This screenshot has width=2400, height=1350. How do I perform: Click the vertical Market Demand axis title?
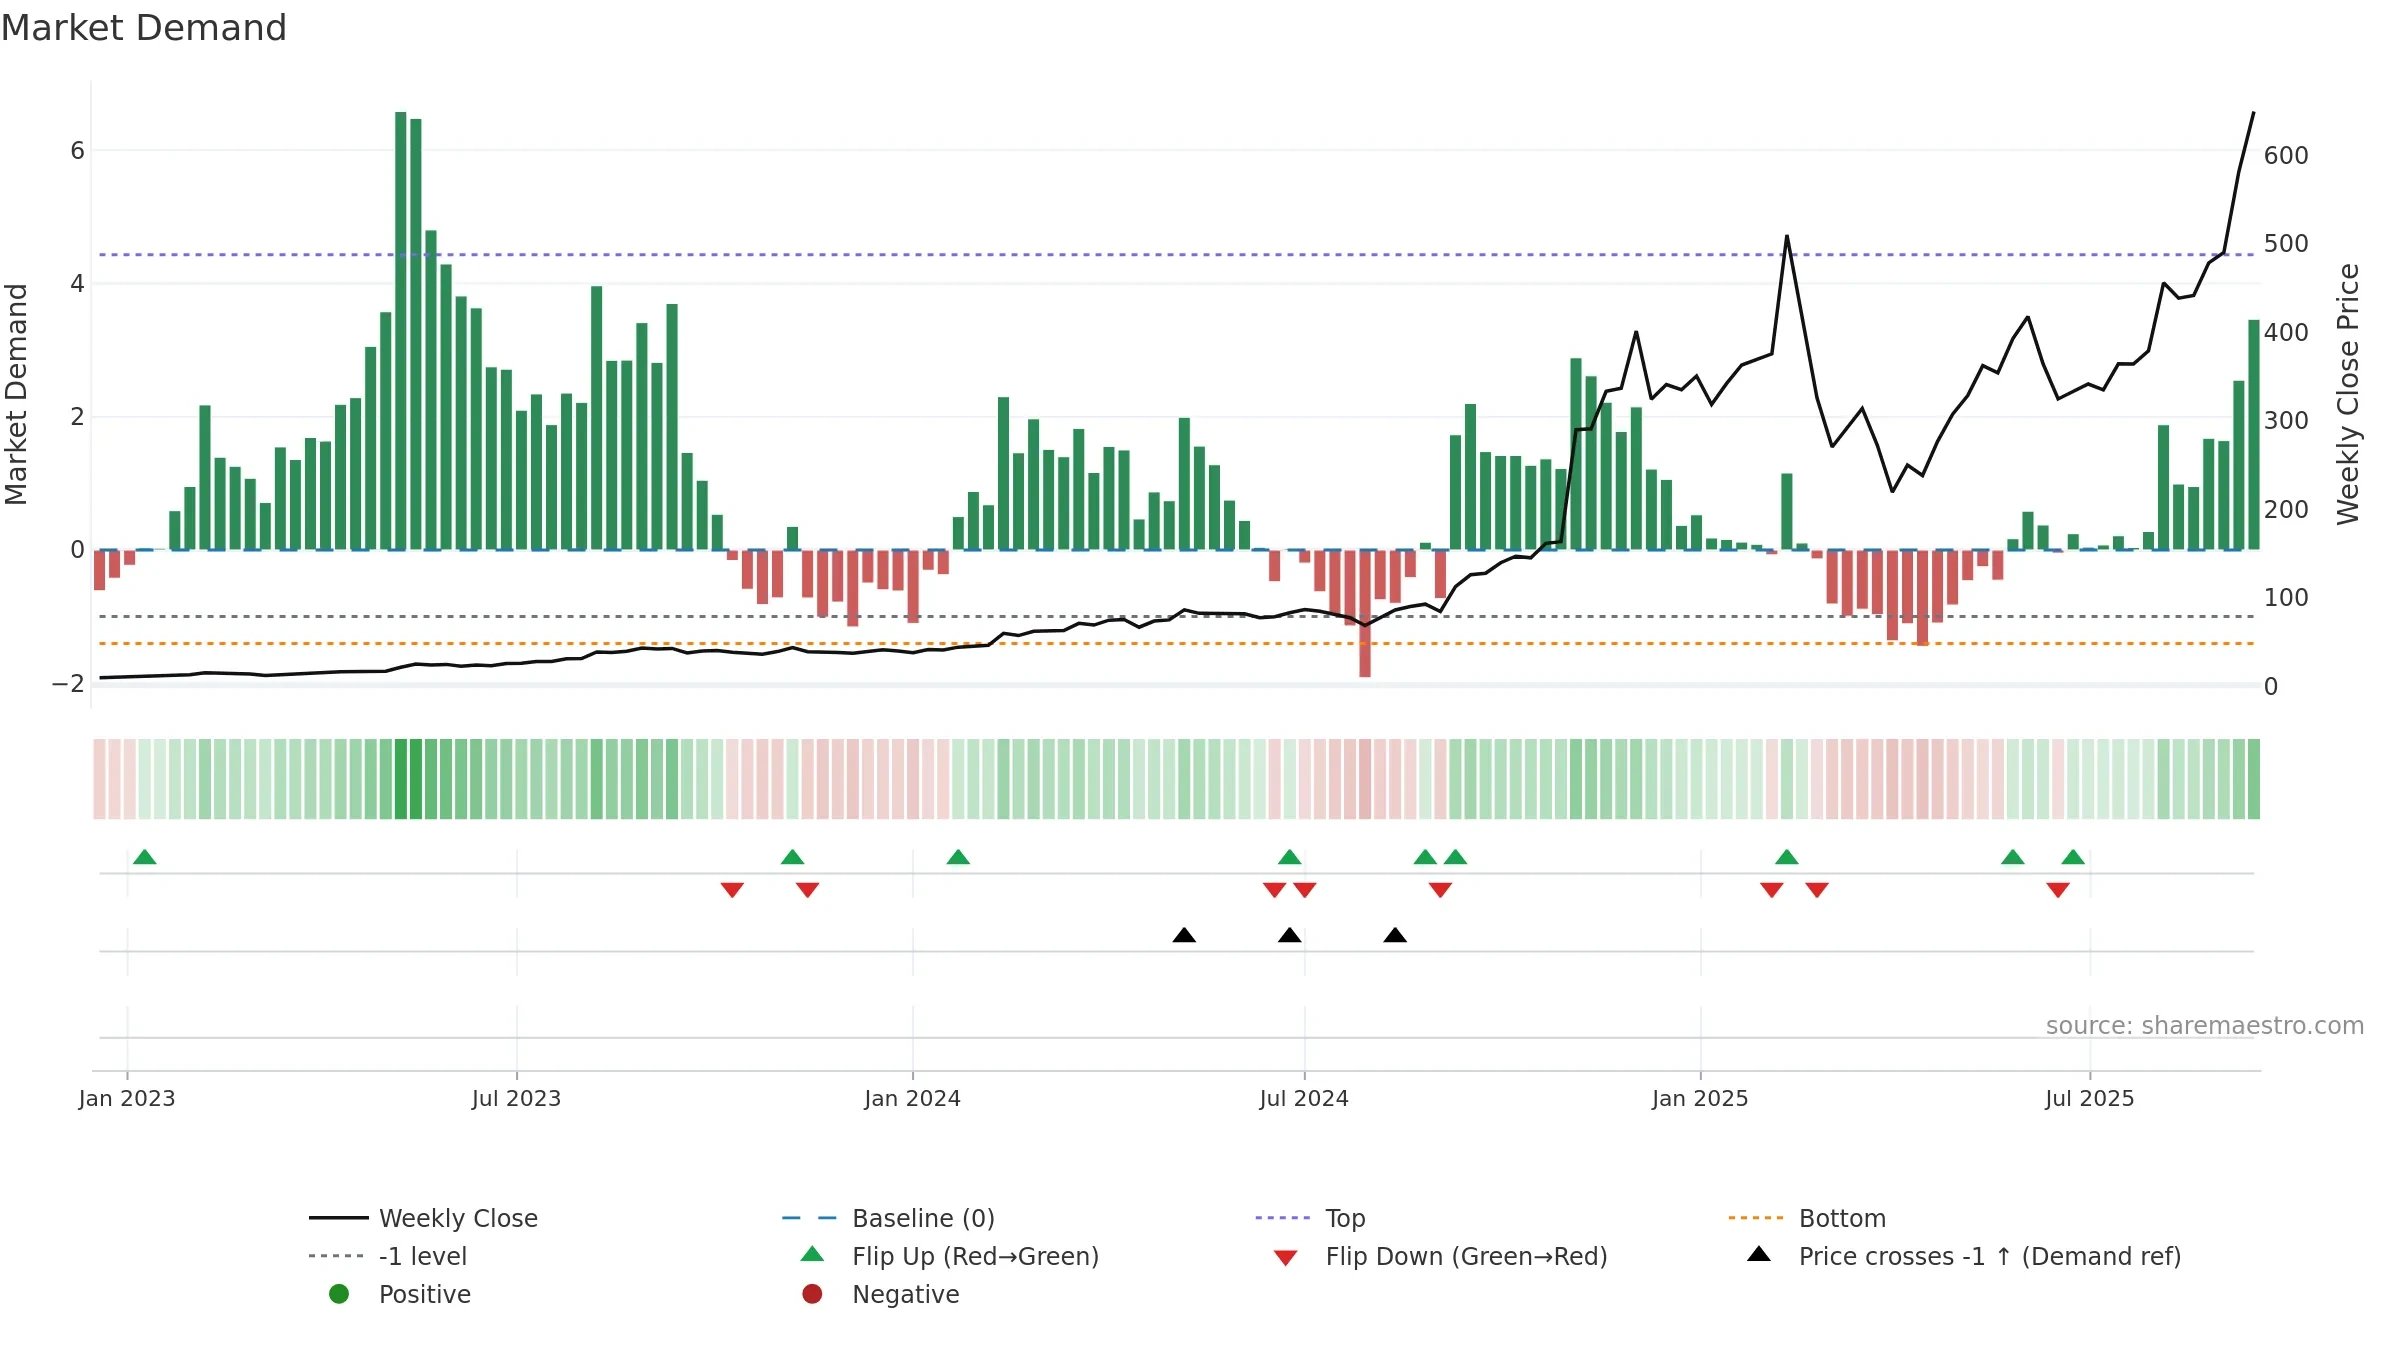[x=16, y=394]
